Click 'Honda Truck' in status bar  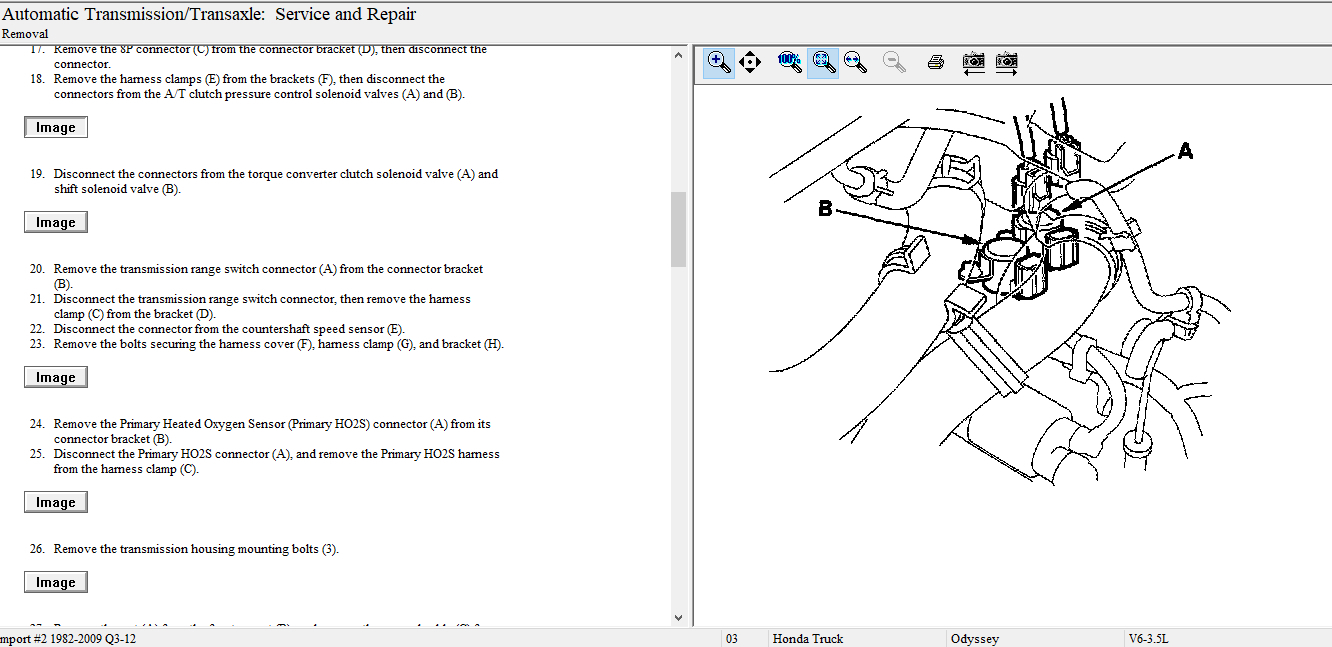click(x=808, y=639)
